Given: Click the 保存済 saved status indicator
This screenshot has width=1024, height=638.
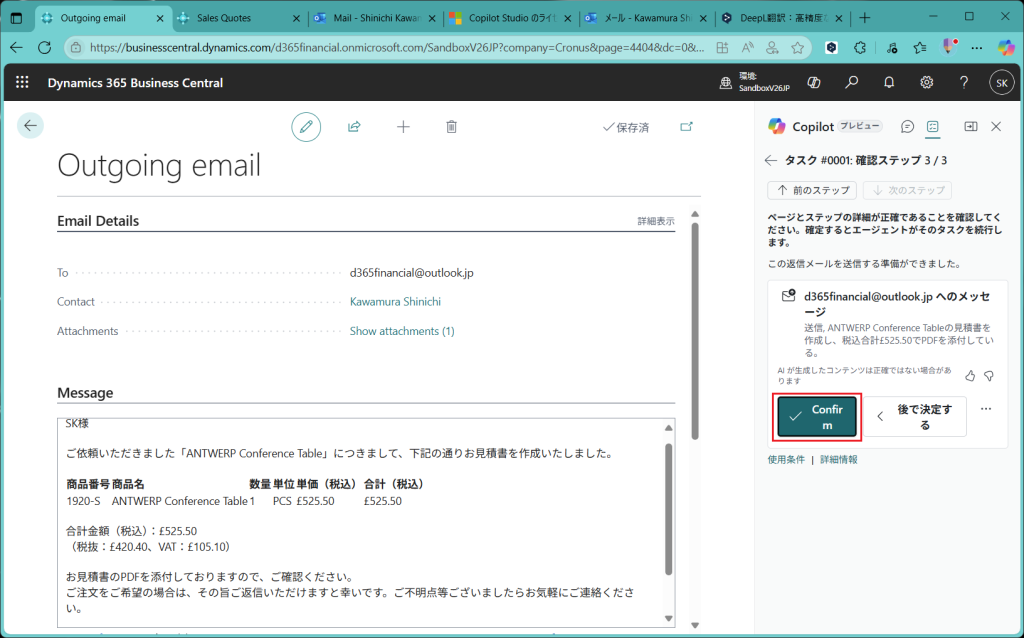Looking at the screenshot, I should click(x=626, y=127).
